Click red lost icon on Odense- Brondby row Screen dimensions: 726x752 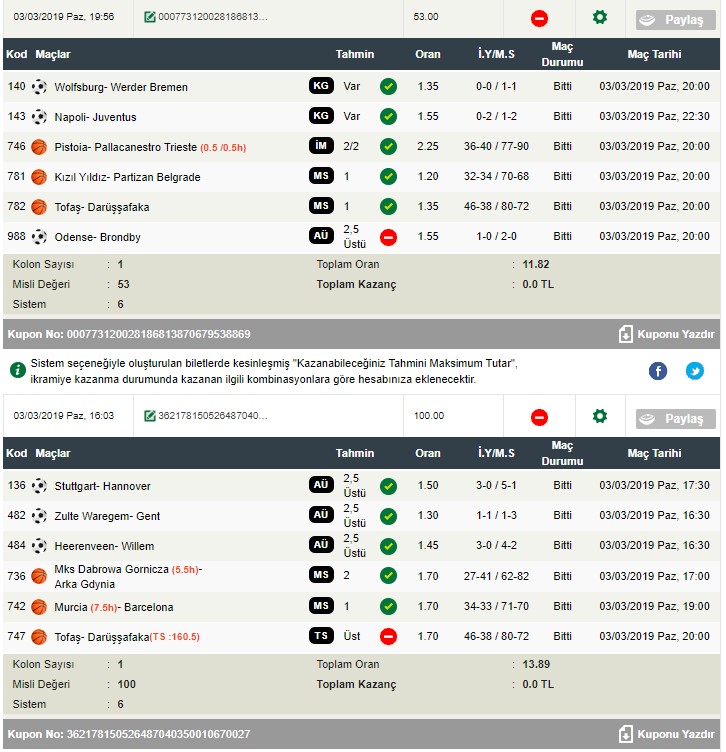click(388, 237)
